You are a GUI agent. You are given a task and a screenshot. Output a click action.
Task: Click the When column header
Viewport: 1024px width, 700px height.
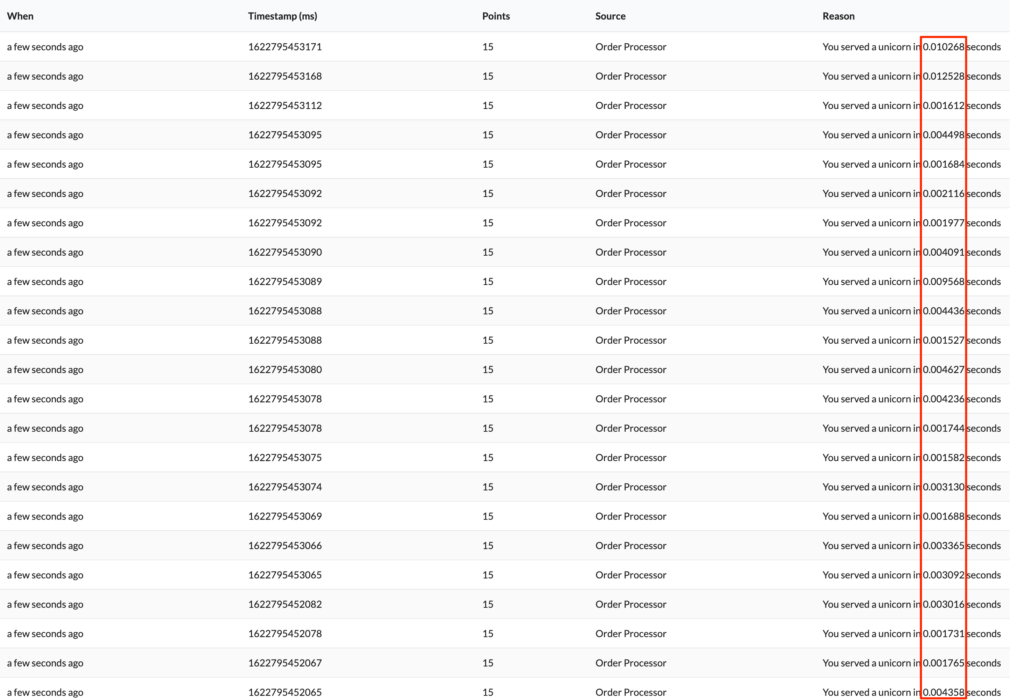(20, 16)
